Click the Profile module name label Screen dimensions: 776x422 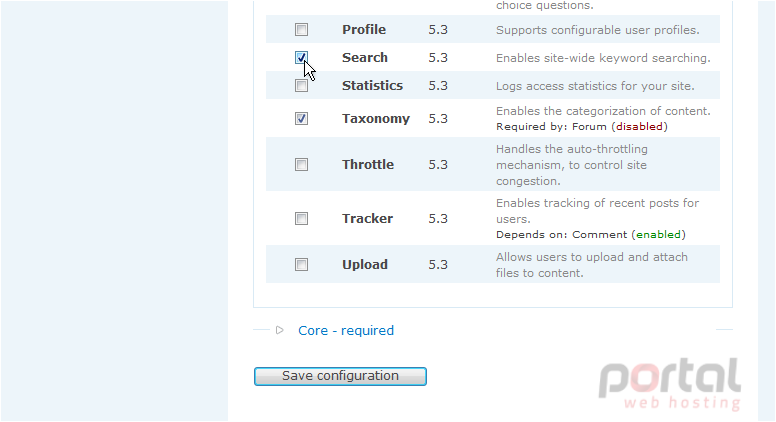tap(364, 30)
